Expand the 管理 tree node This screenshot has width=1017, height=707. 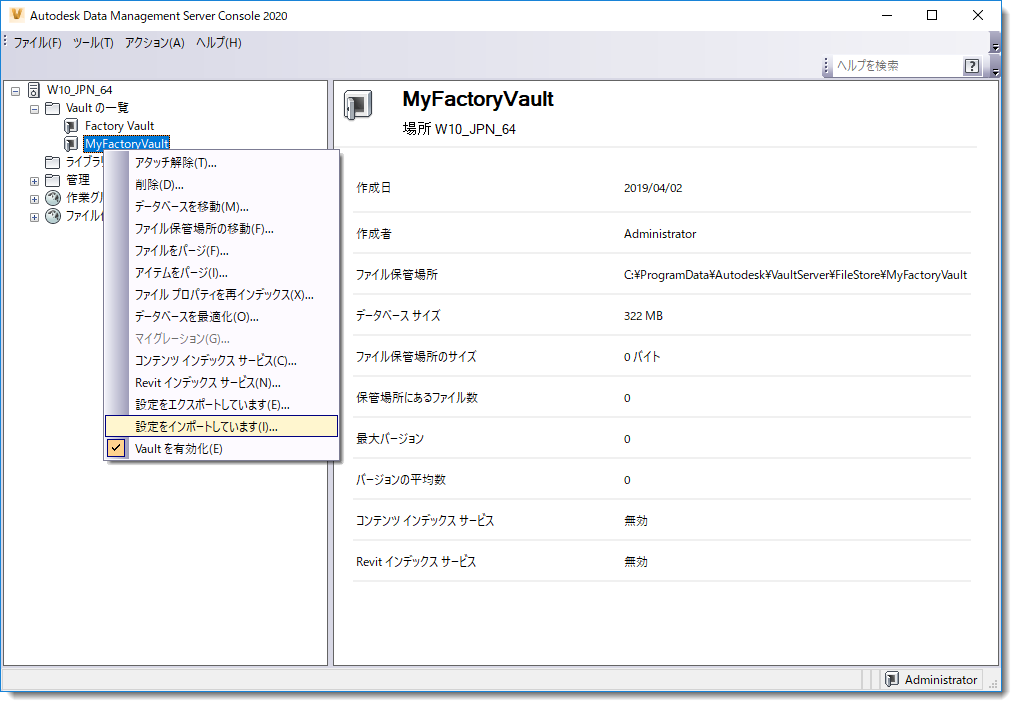pos(33,180)
